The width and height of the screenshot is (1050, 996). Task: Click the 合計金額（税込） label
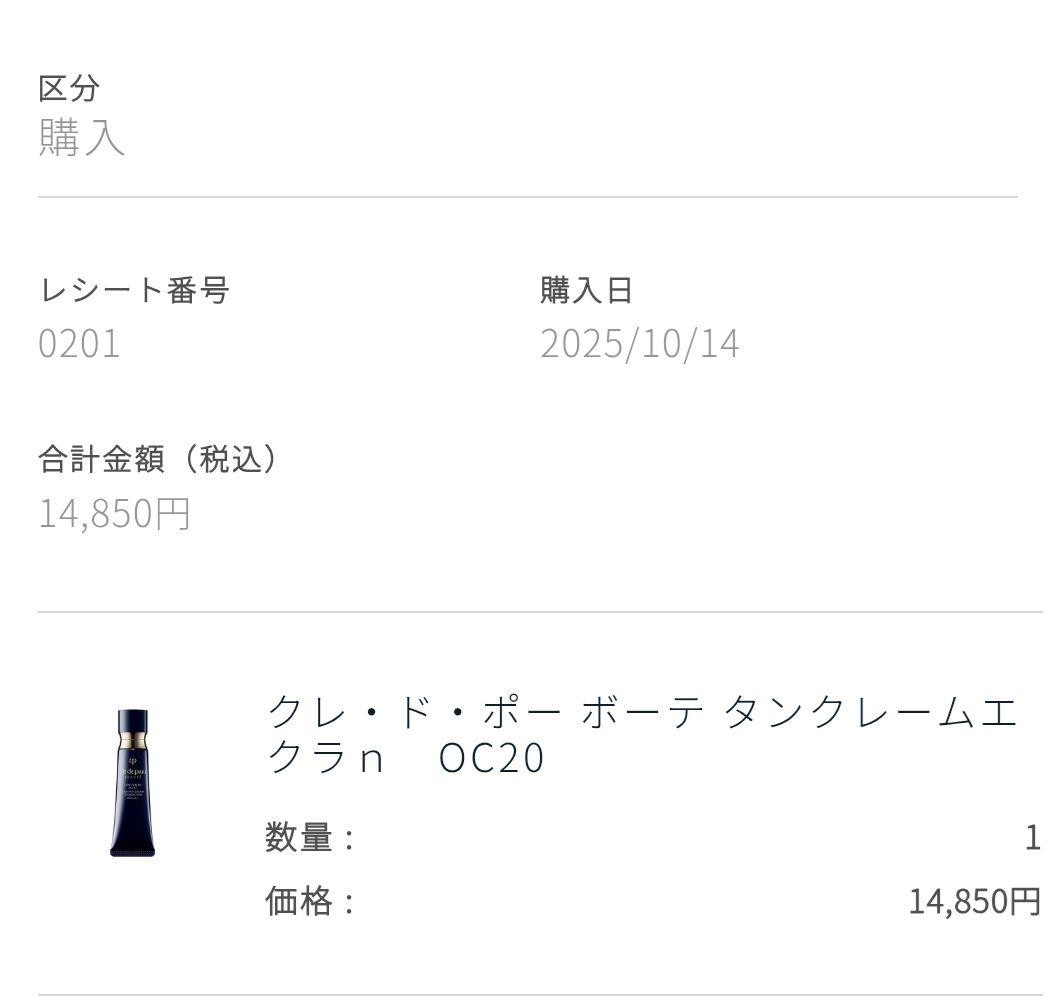[x=158, y=460]
